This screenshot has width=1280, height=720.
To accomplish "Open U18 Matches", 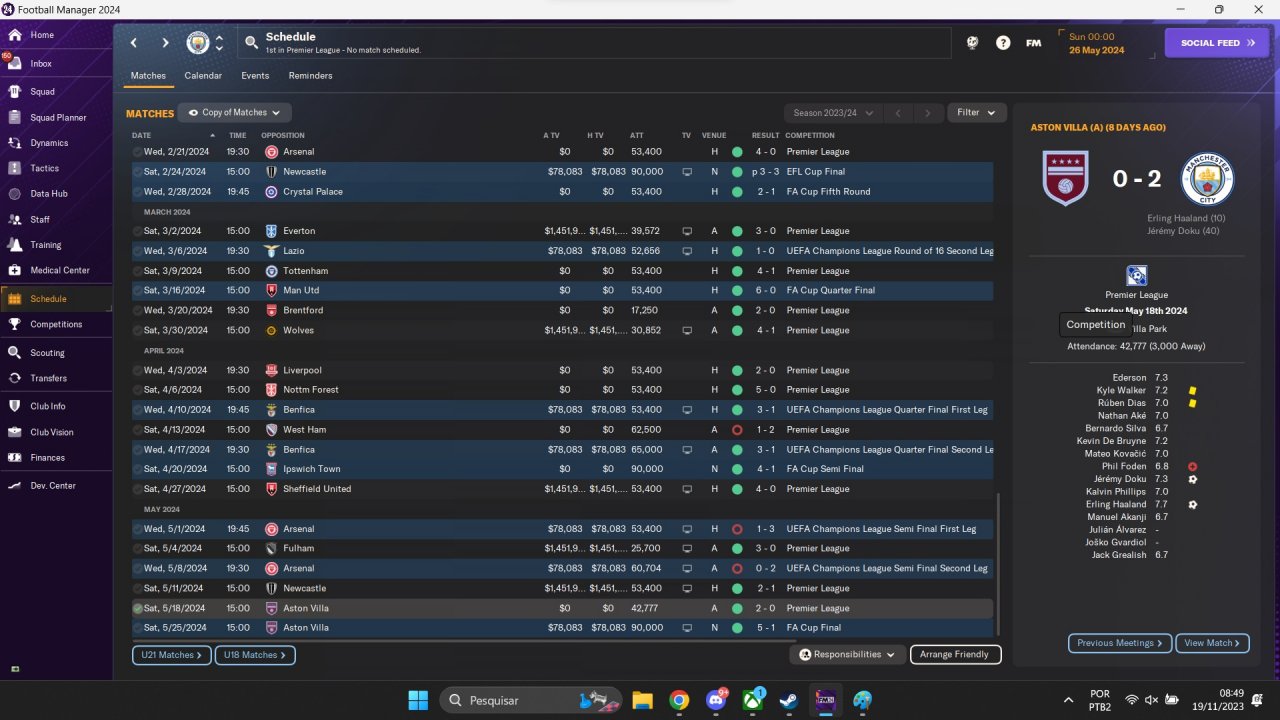I will [x=255, y=655].
